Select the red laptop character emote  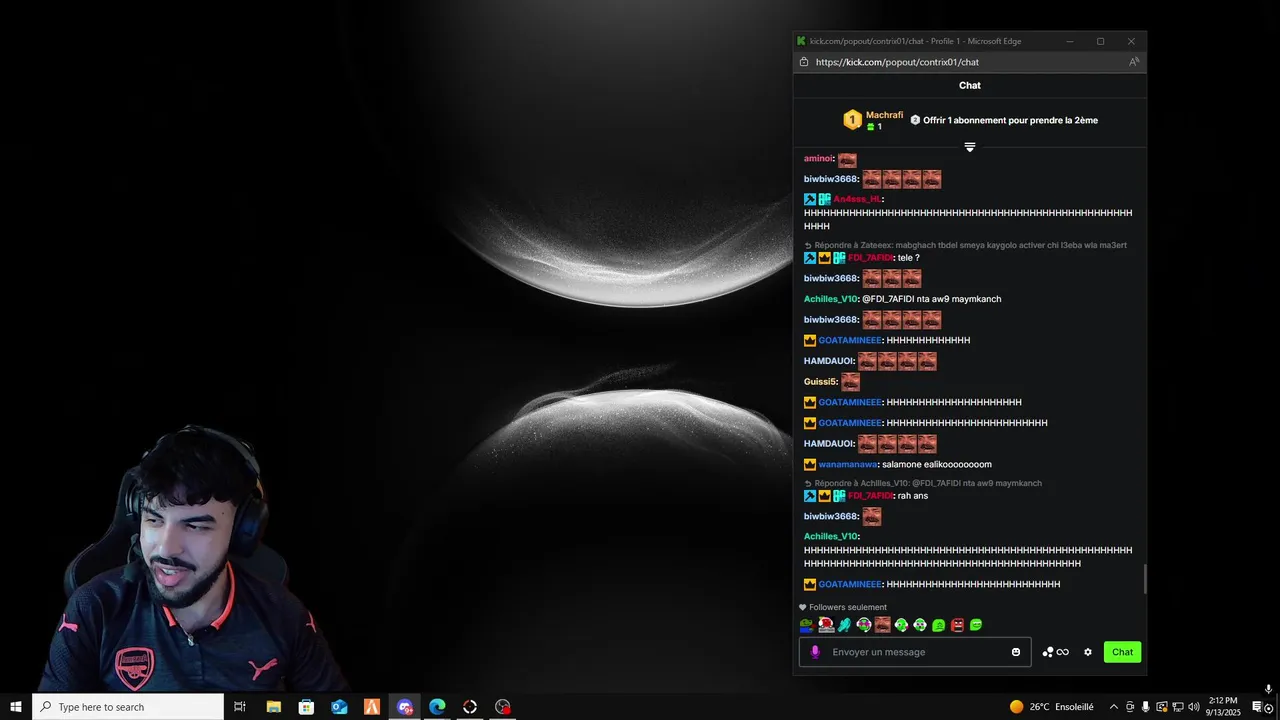click(x=826, y=625)
